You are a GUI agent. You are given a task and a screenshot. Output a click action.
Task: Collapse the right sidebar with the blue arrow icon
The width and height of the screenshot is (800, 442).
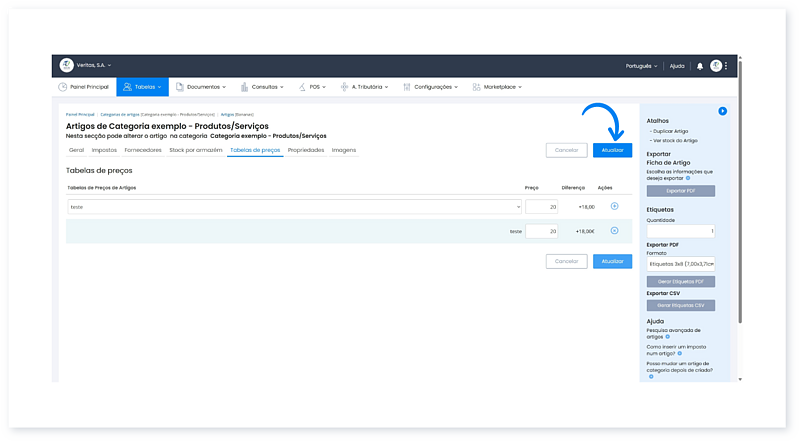coord(722,111)
